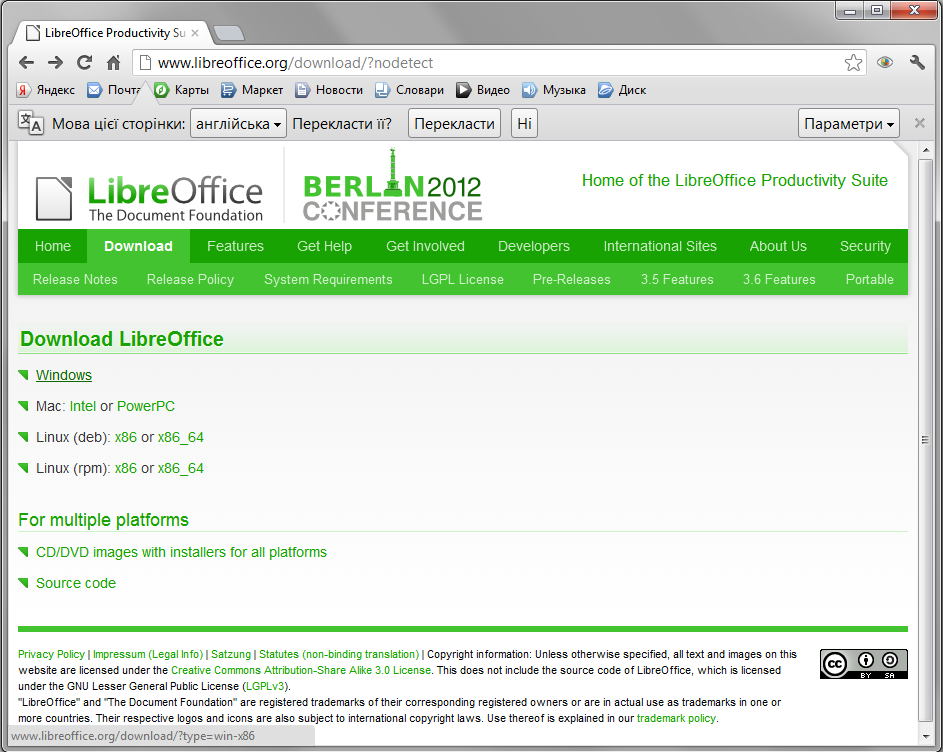Open the Новости bookmark

(329, 90)
